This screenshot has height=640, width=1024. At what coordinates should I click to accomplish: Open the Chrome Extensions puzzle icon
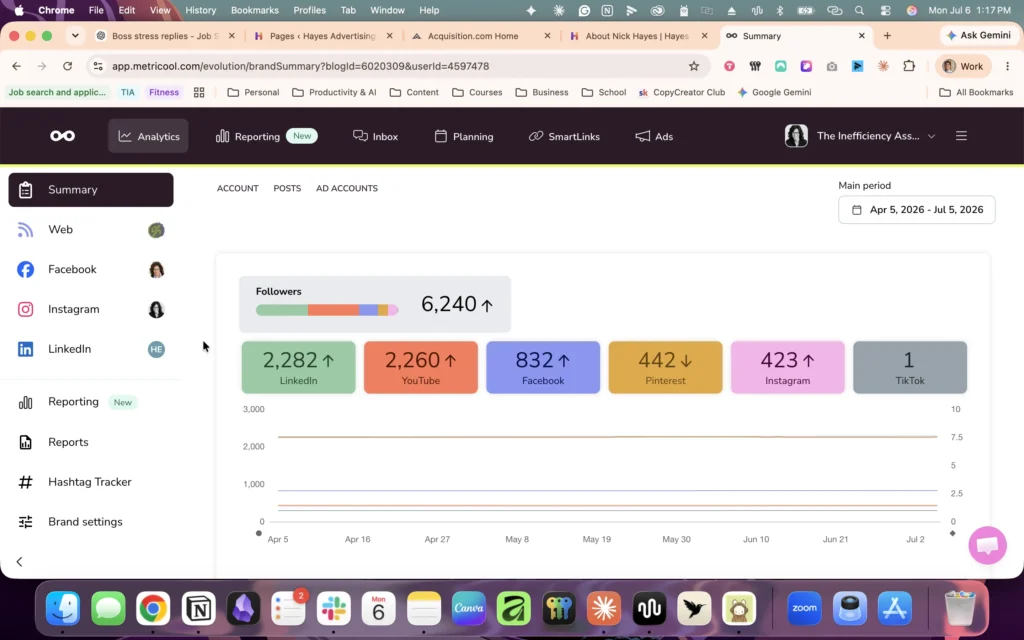909,66
